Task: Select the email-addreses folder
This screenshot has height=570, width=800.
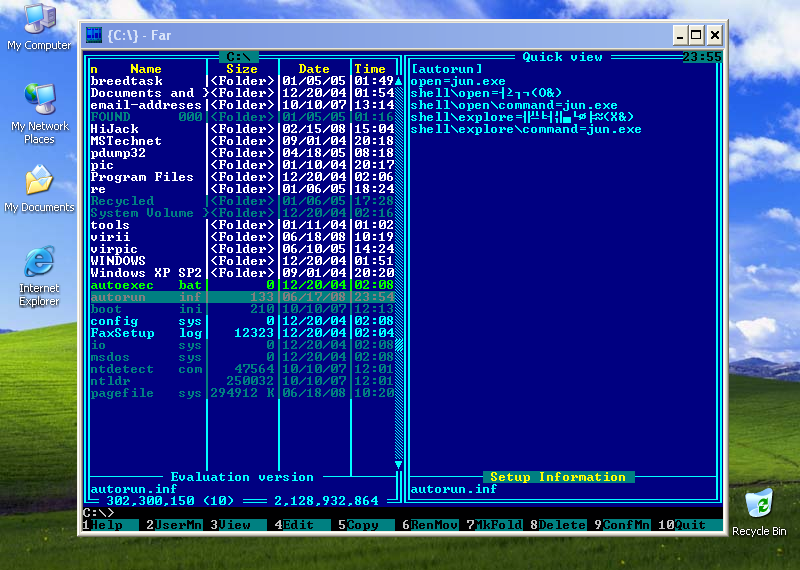Action: click(242, 105)
